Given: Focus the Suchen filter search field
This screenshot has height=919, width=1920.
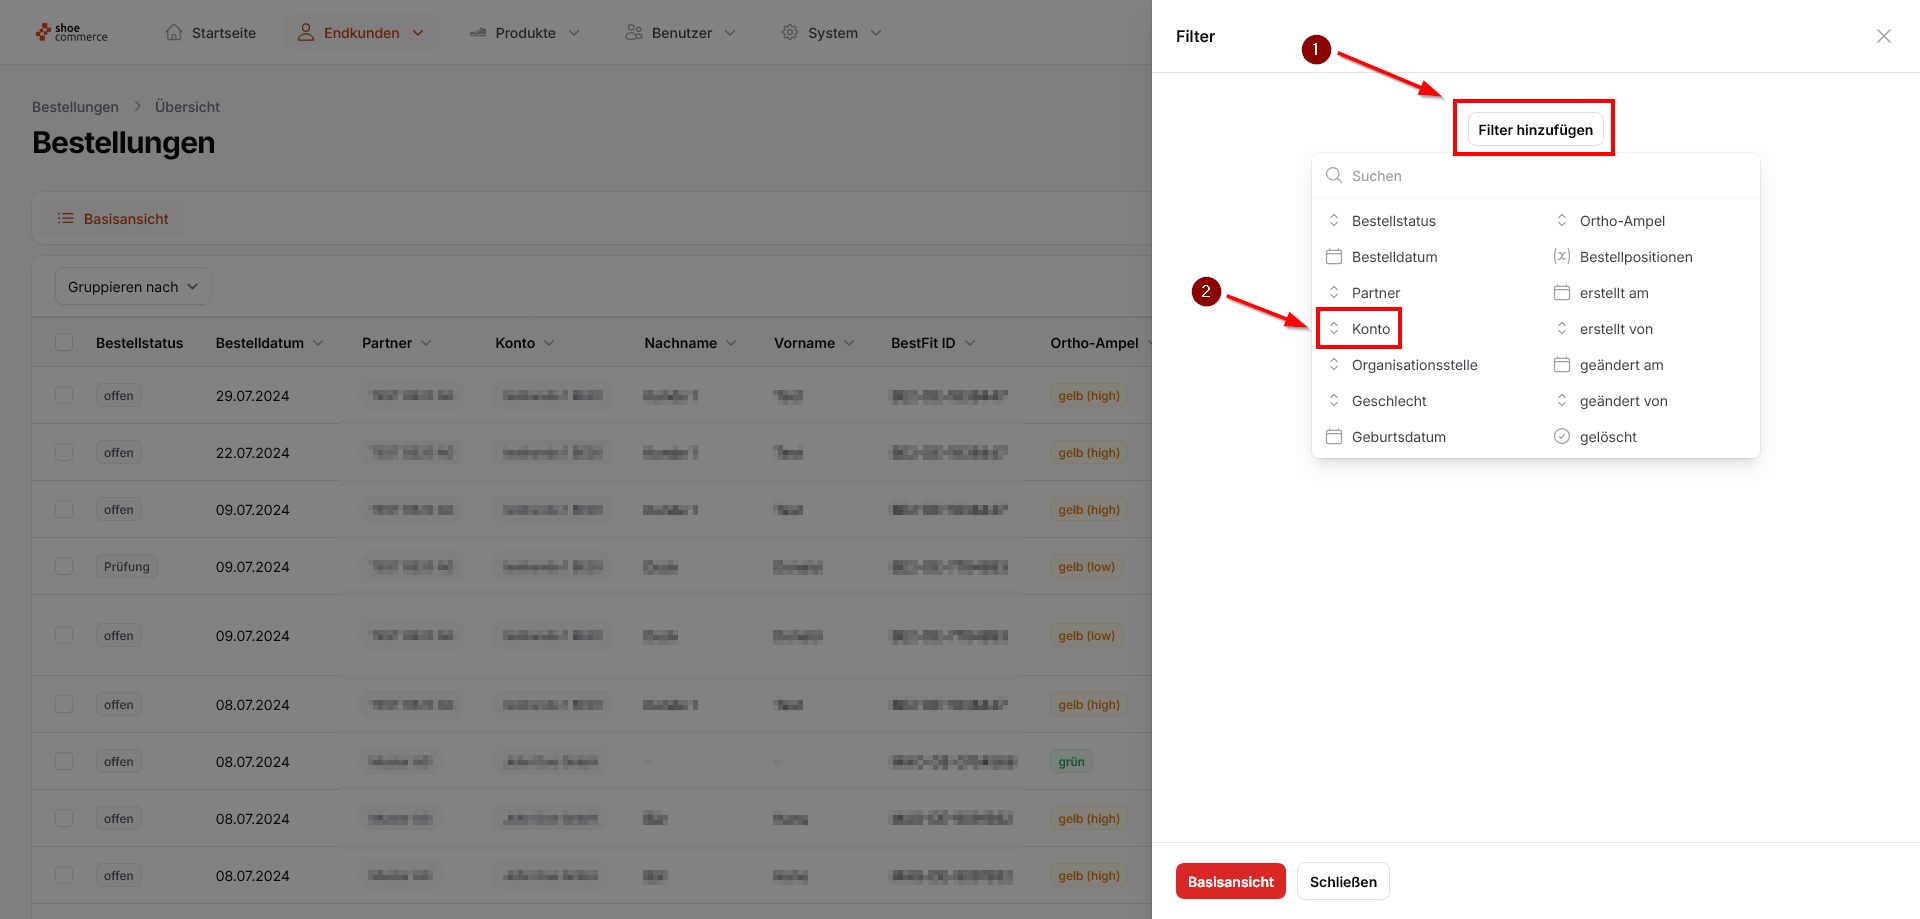Looking at the screenshot, I should [x=1535, y=175].
